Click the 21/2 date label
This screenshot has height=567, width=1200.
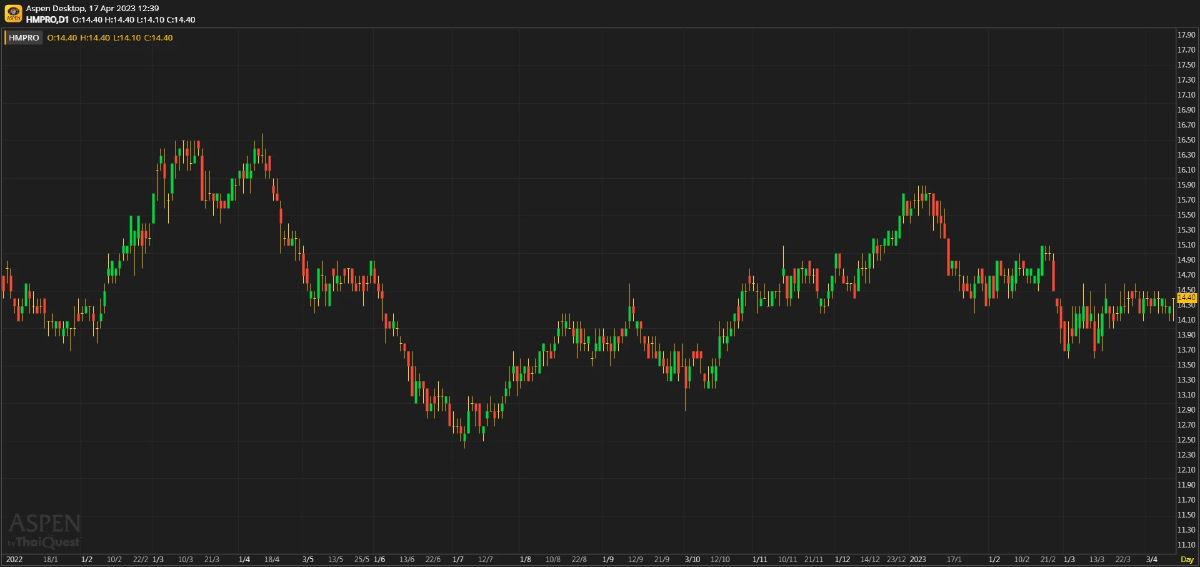(1047, 559)
